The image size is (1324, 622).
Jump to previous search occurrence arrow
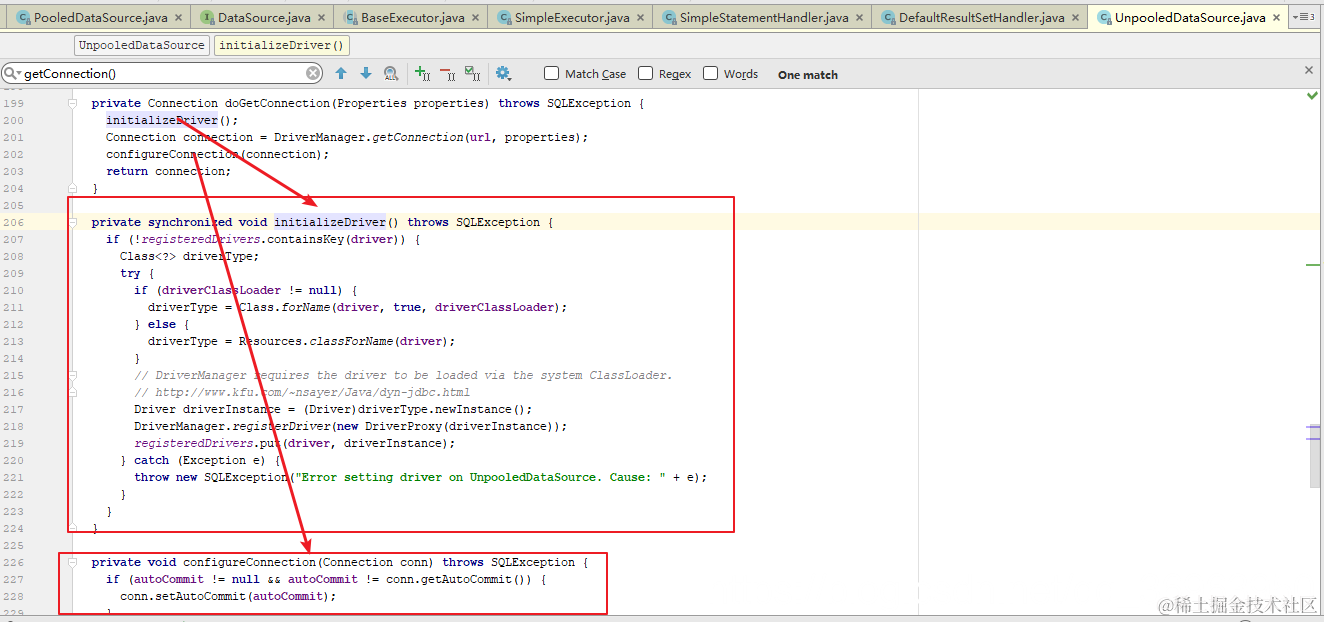(341, 73)
